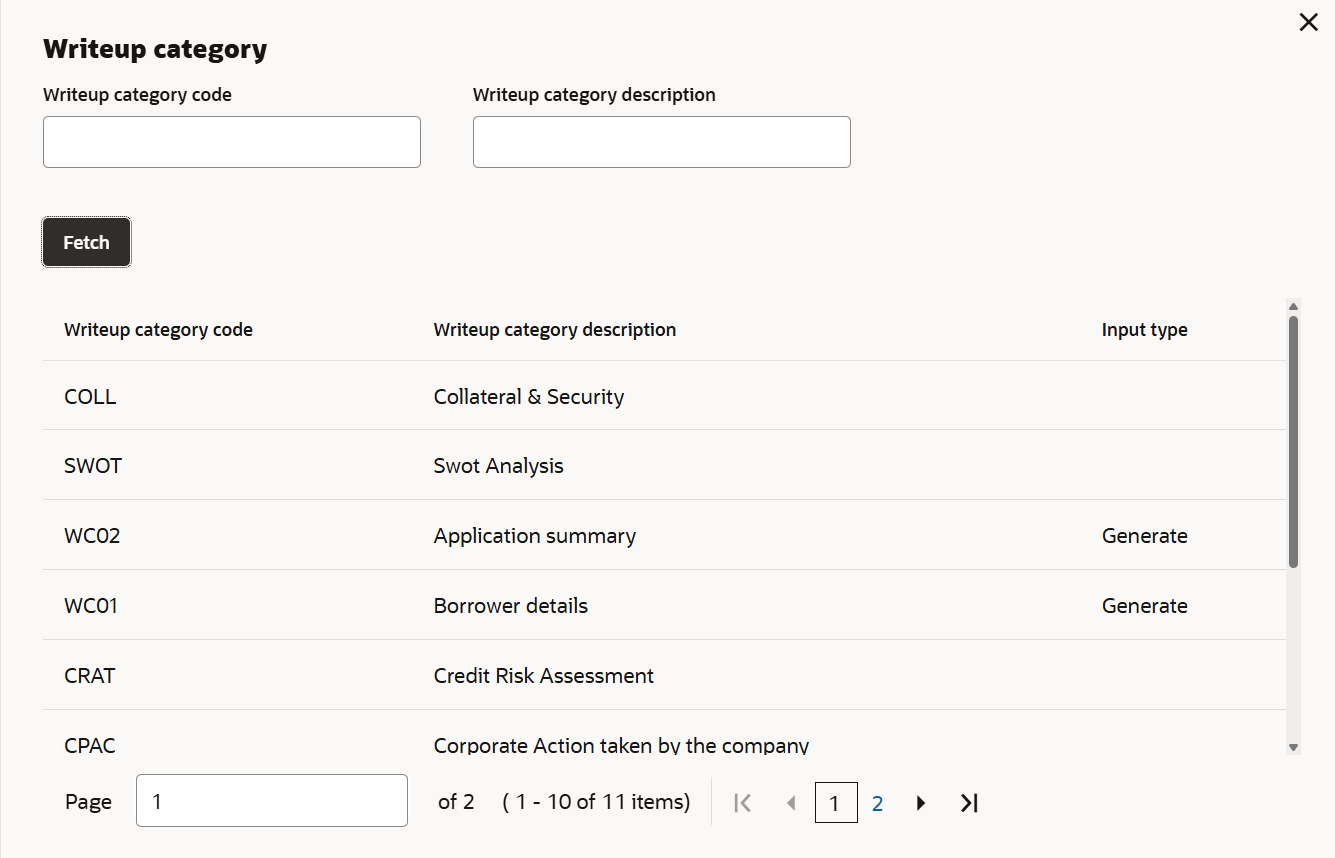Select the COLL Collateral & Security row
The height and width of the screenshot is (858, 1335).
pos(528,397)
